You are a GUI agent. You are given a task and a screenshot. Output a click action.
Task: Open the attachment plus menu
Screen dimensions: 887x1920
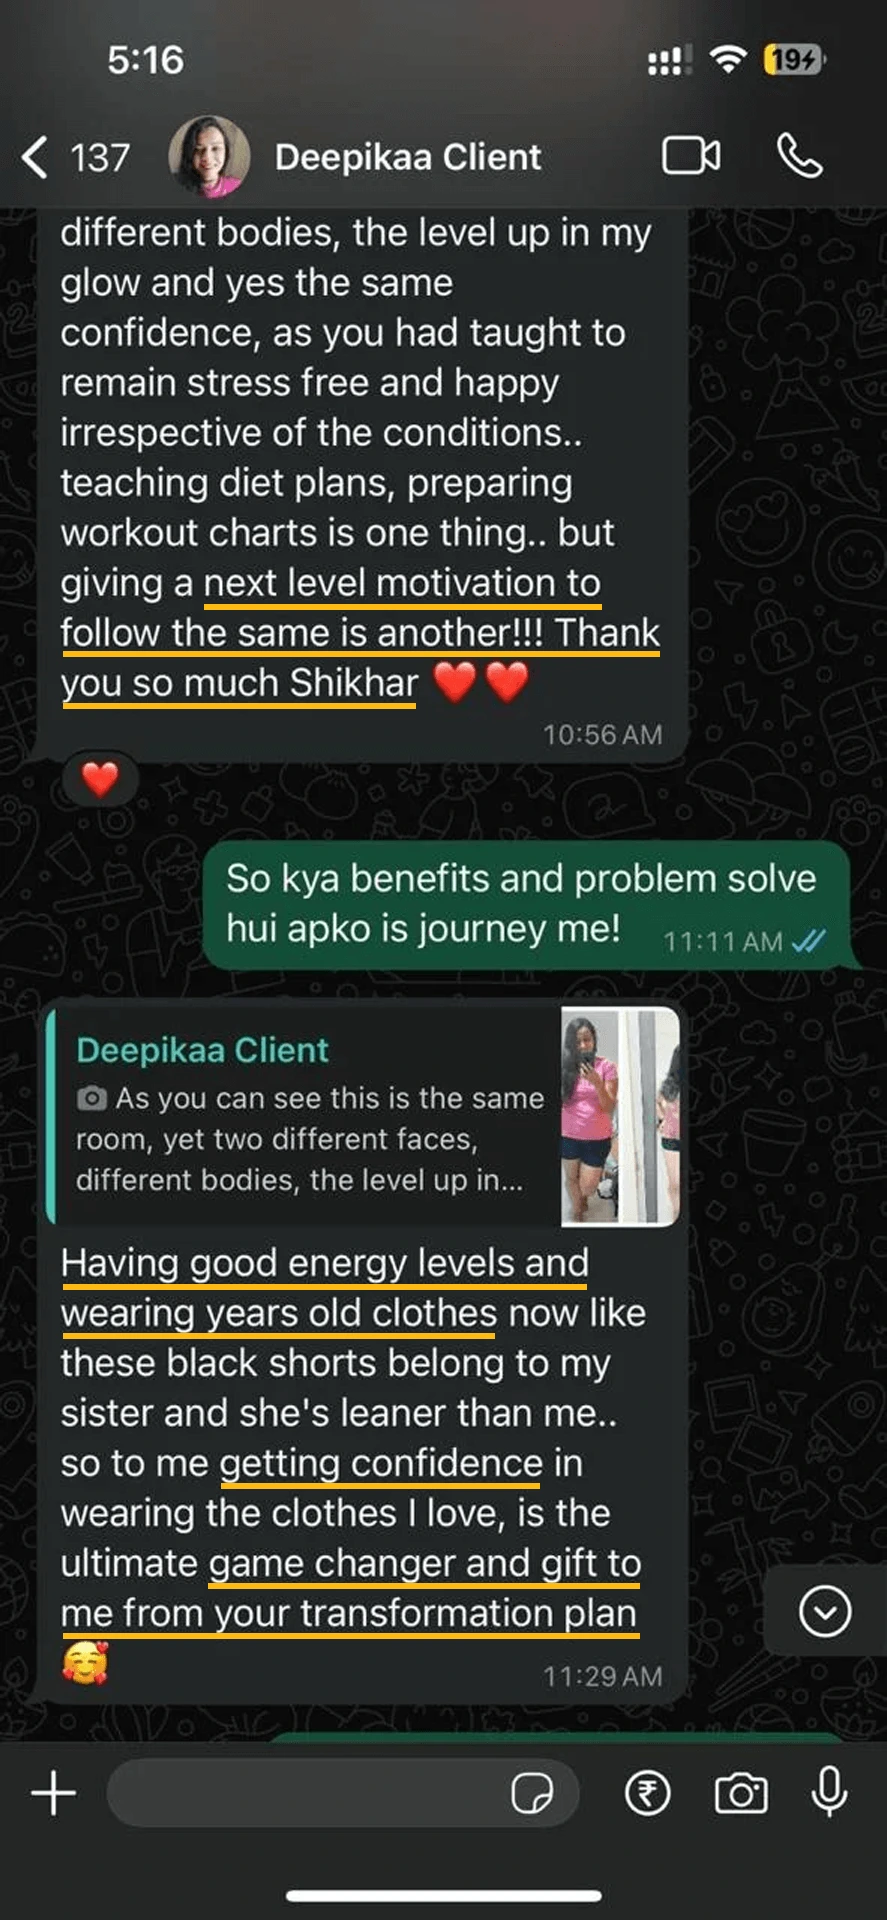54,1793
